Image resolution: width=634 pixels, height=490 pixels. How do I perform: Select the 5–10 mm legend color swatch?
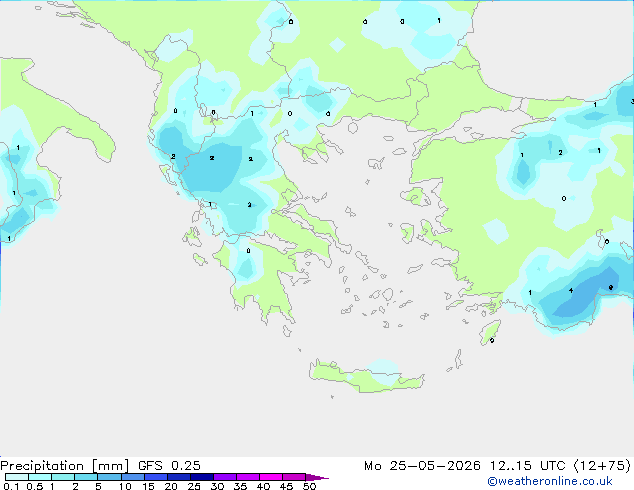click(110, 477)
